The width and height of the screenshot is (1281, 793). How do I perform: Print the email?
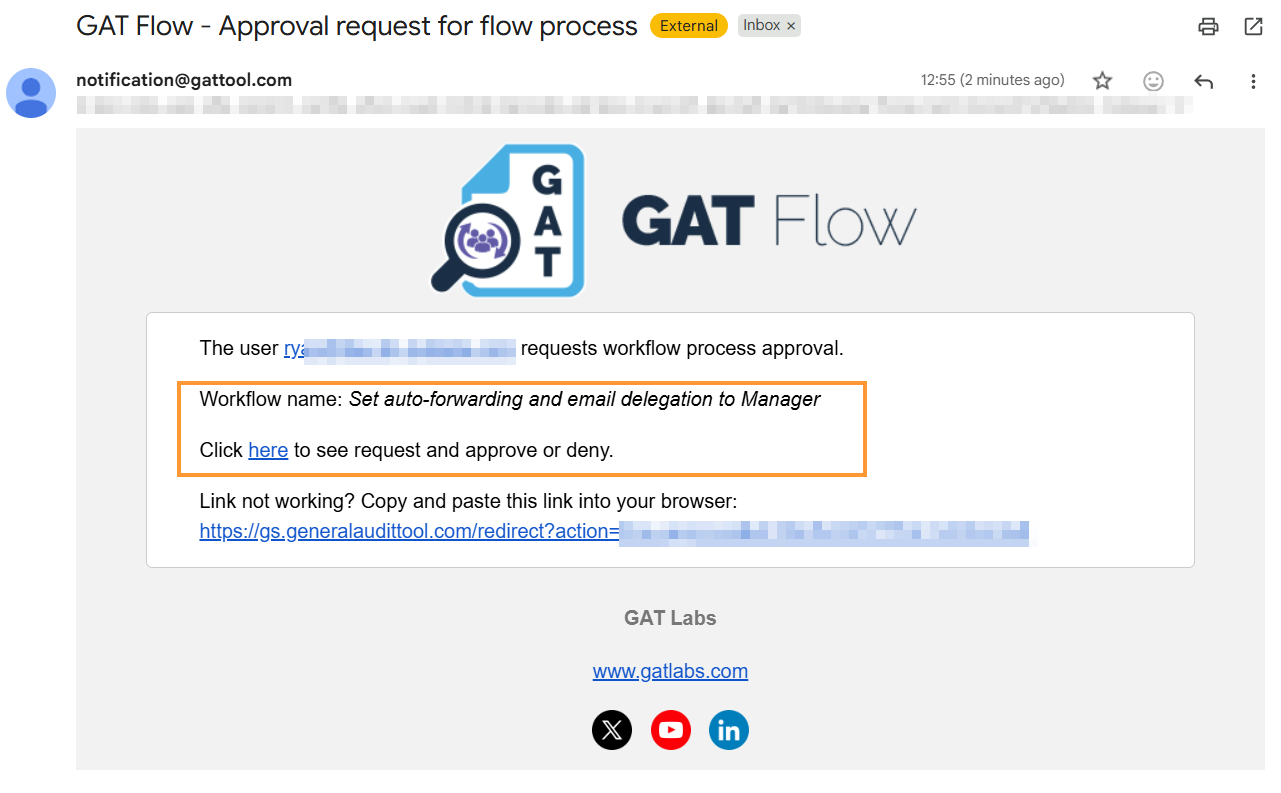[1207, 27]
